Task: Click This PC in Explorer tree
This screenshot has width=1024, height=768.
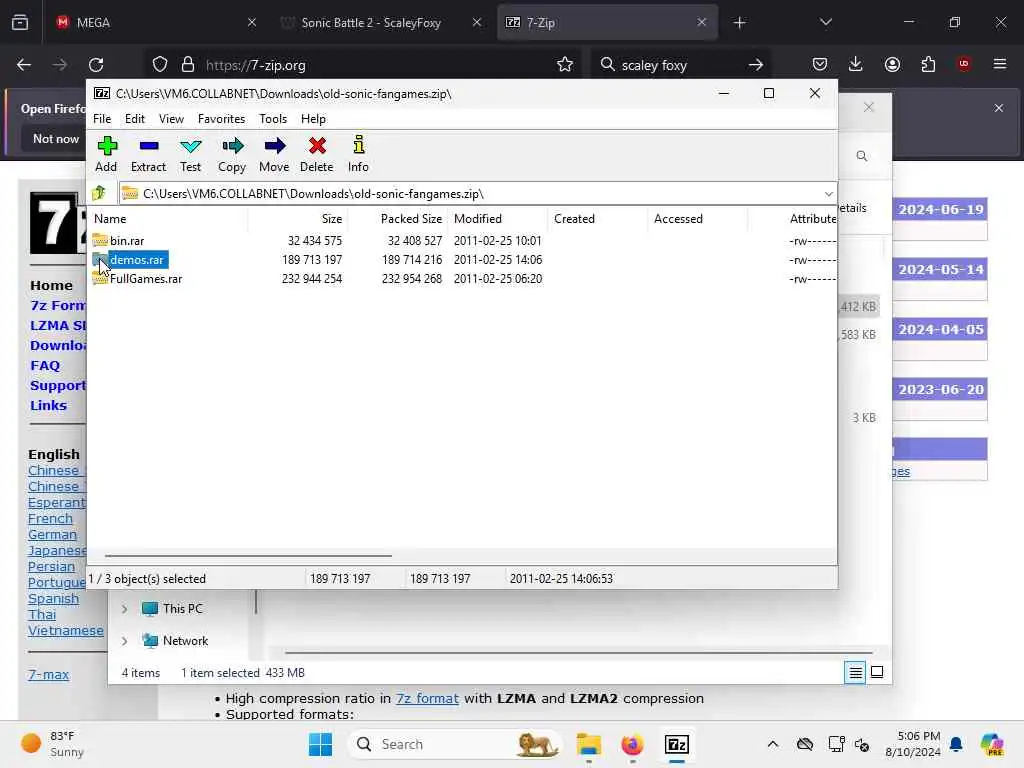Action: point(183,609)
